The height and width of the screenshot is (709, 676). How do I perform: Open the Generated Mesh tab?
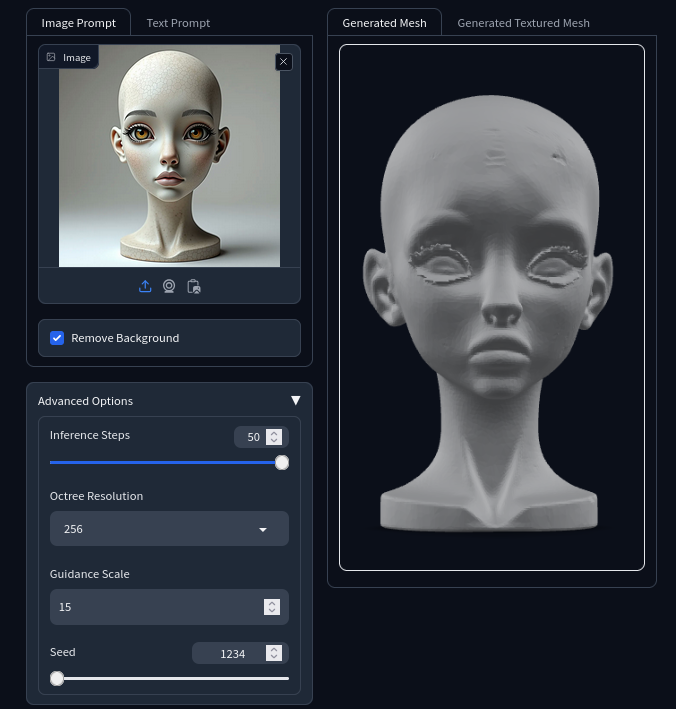click(384, 23)
